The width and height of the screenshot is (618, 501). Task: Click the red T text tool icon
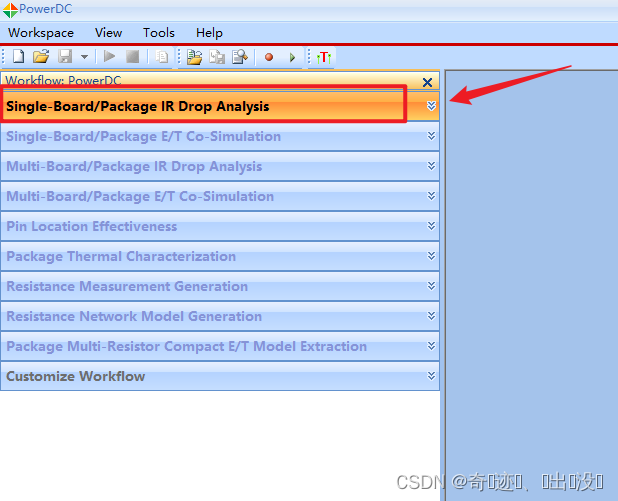click(324, 58)
